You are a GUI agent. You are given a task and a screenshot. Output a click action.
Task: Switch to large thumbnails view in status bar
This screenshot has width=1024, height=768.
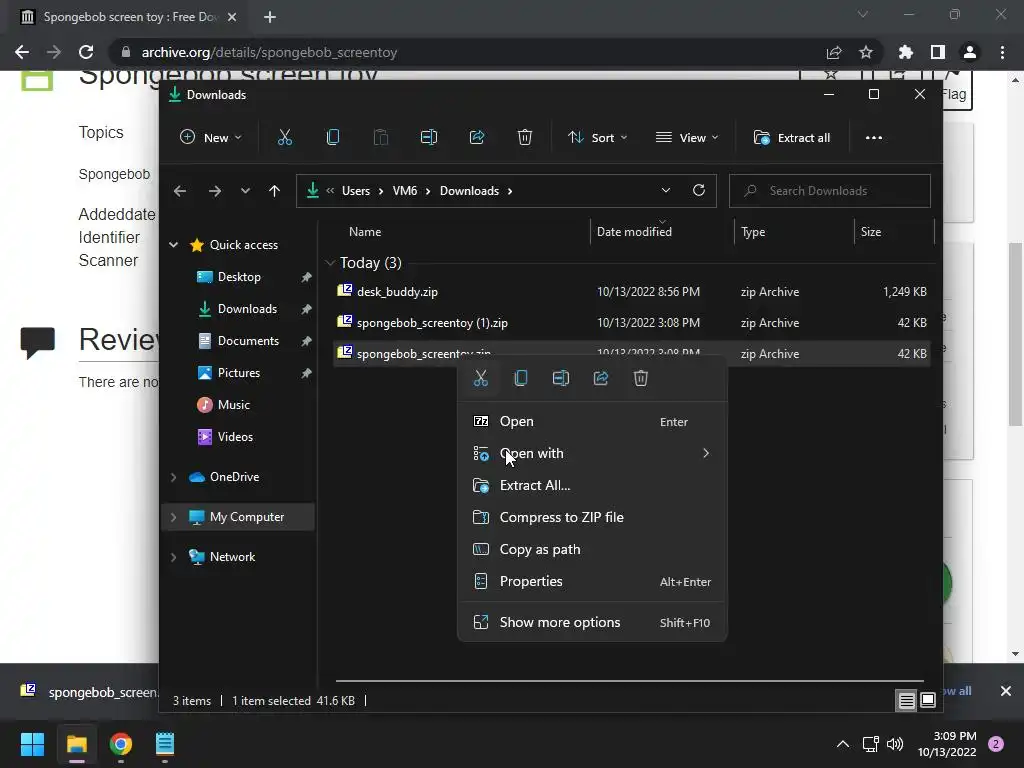click(928, 701)
